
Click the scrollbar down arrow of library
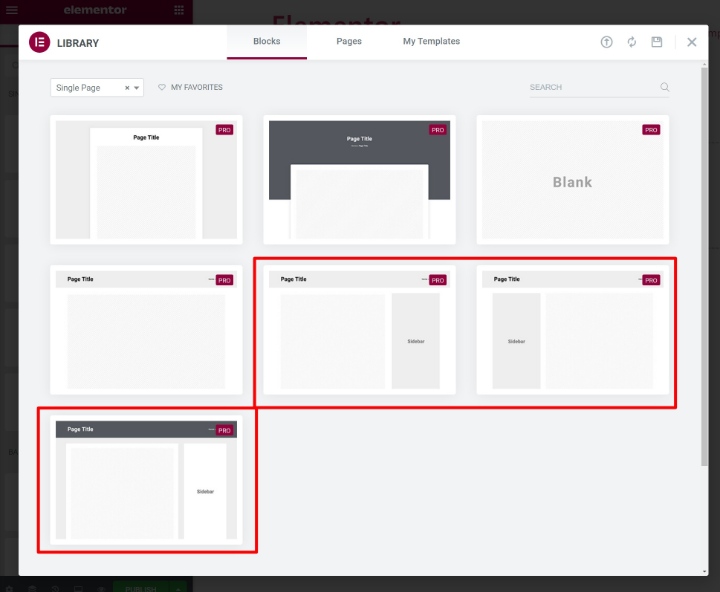coord(704,571)
